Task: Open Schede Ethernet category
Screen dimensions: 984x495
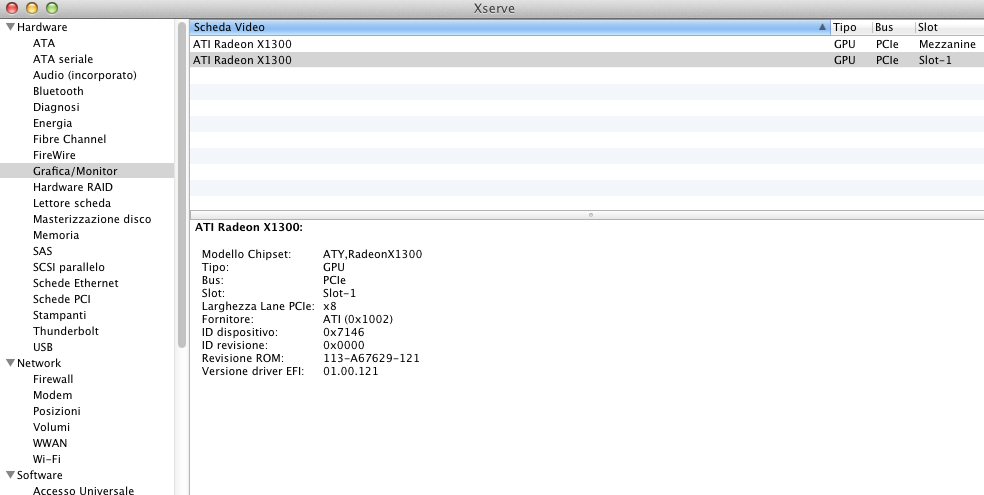Action: pos(75,283)
